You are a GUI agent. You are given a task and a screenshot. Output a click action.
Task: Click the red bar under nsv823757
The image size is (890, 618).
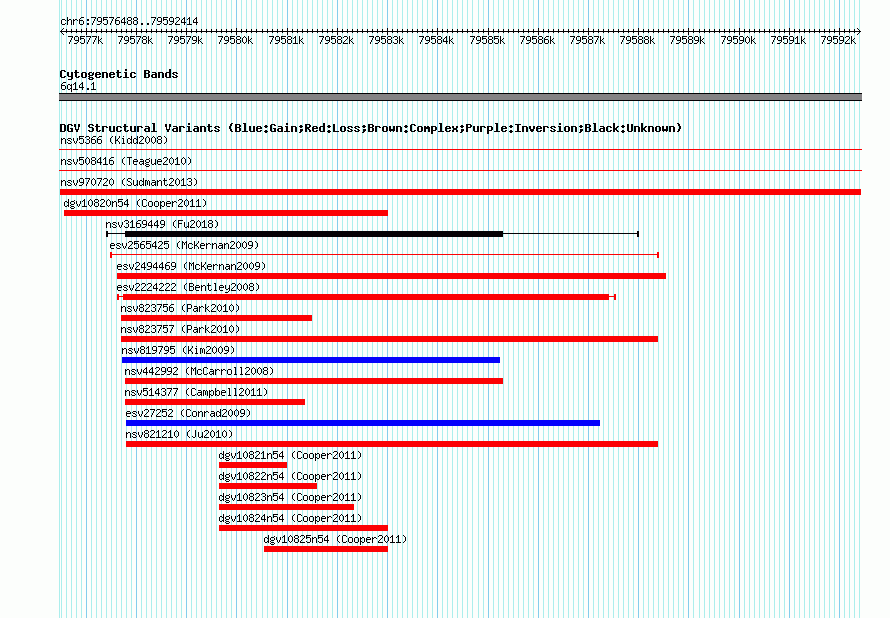click(x=389, y=339)
